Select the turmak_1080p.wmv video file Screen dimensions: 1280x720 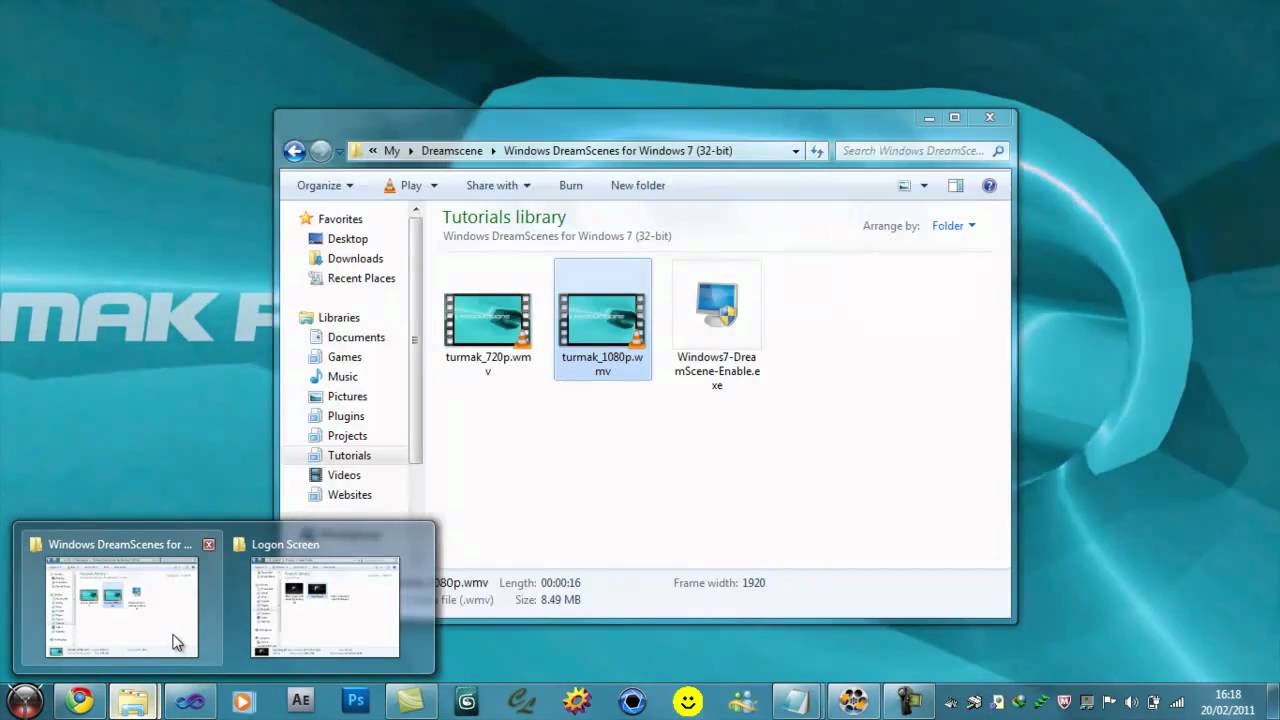602,320
